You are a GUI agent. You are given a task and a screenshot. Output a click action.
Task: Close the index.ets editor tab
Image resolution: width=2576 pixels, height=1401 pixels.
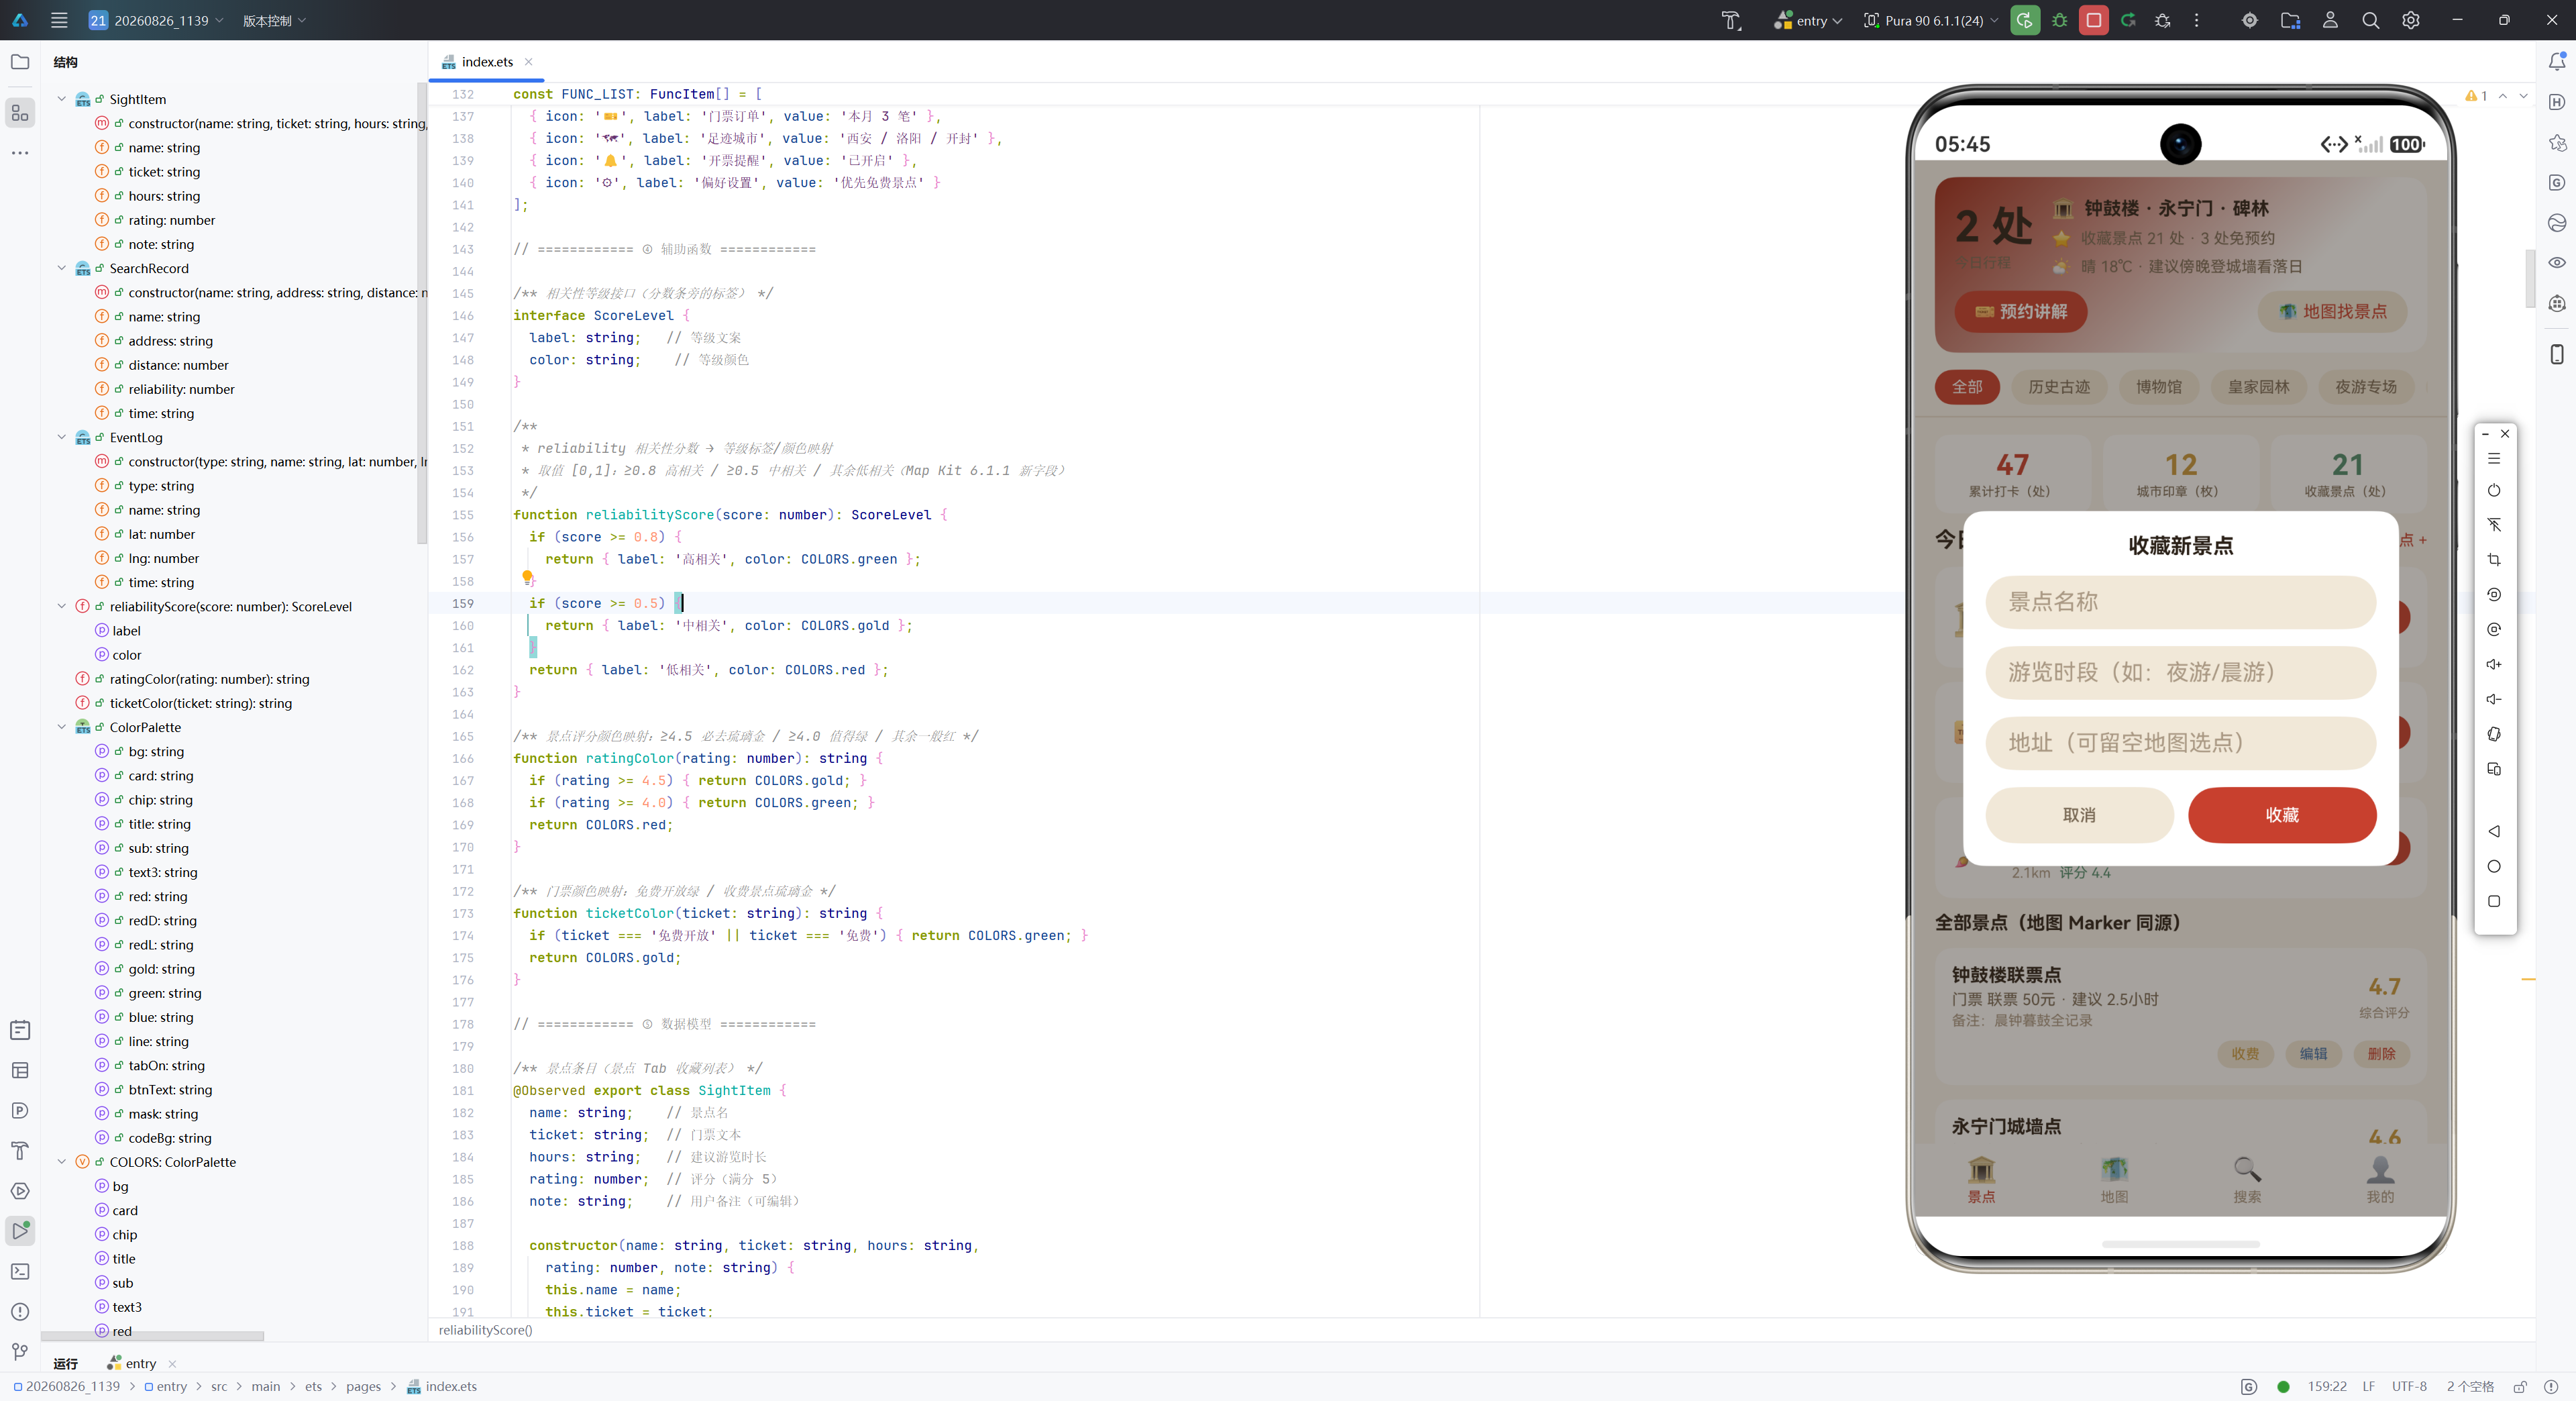(x=529, y=62)
